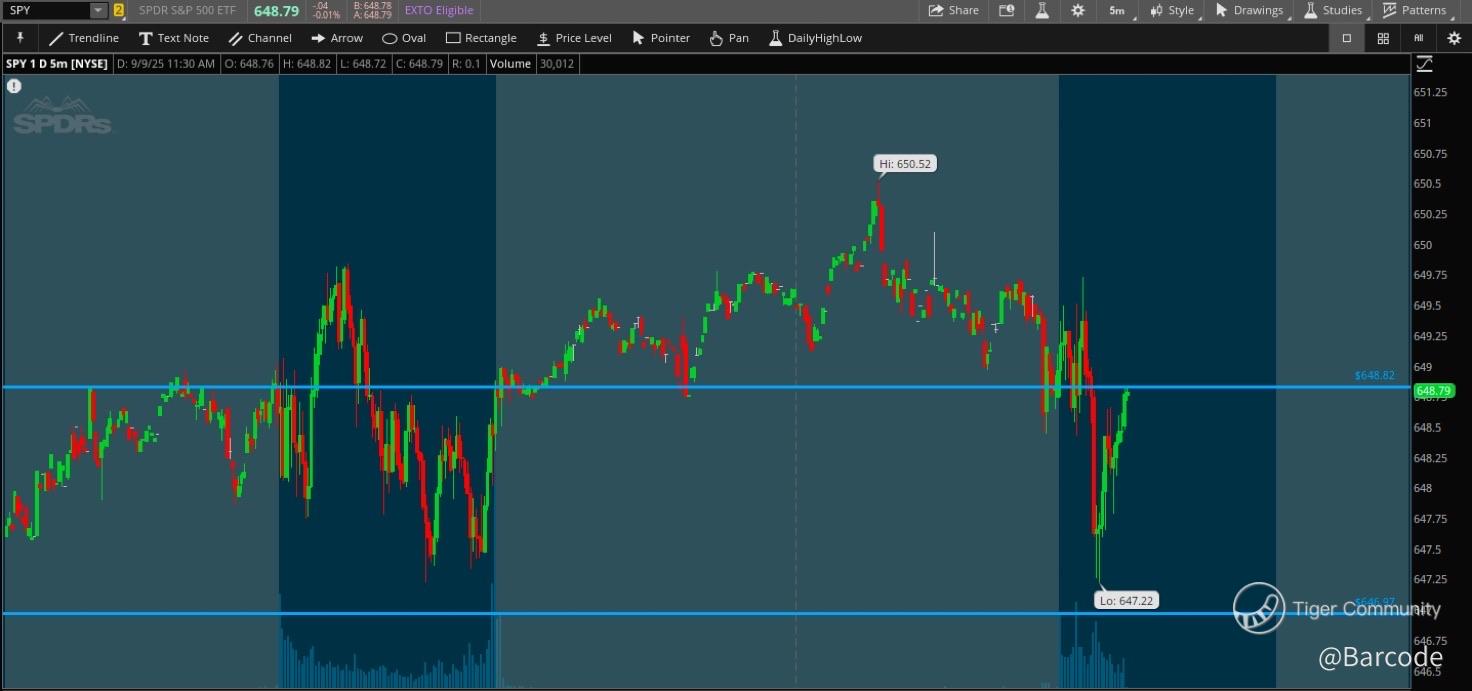1472x691 pixels.
Task: Click the -.04 / -0.01% change value
Action: pos(328,10)
